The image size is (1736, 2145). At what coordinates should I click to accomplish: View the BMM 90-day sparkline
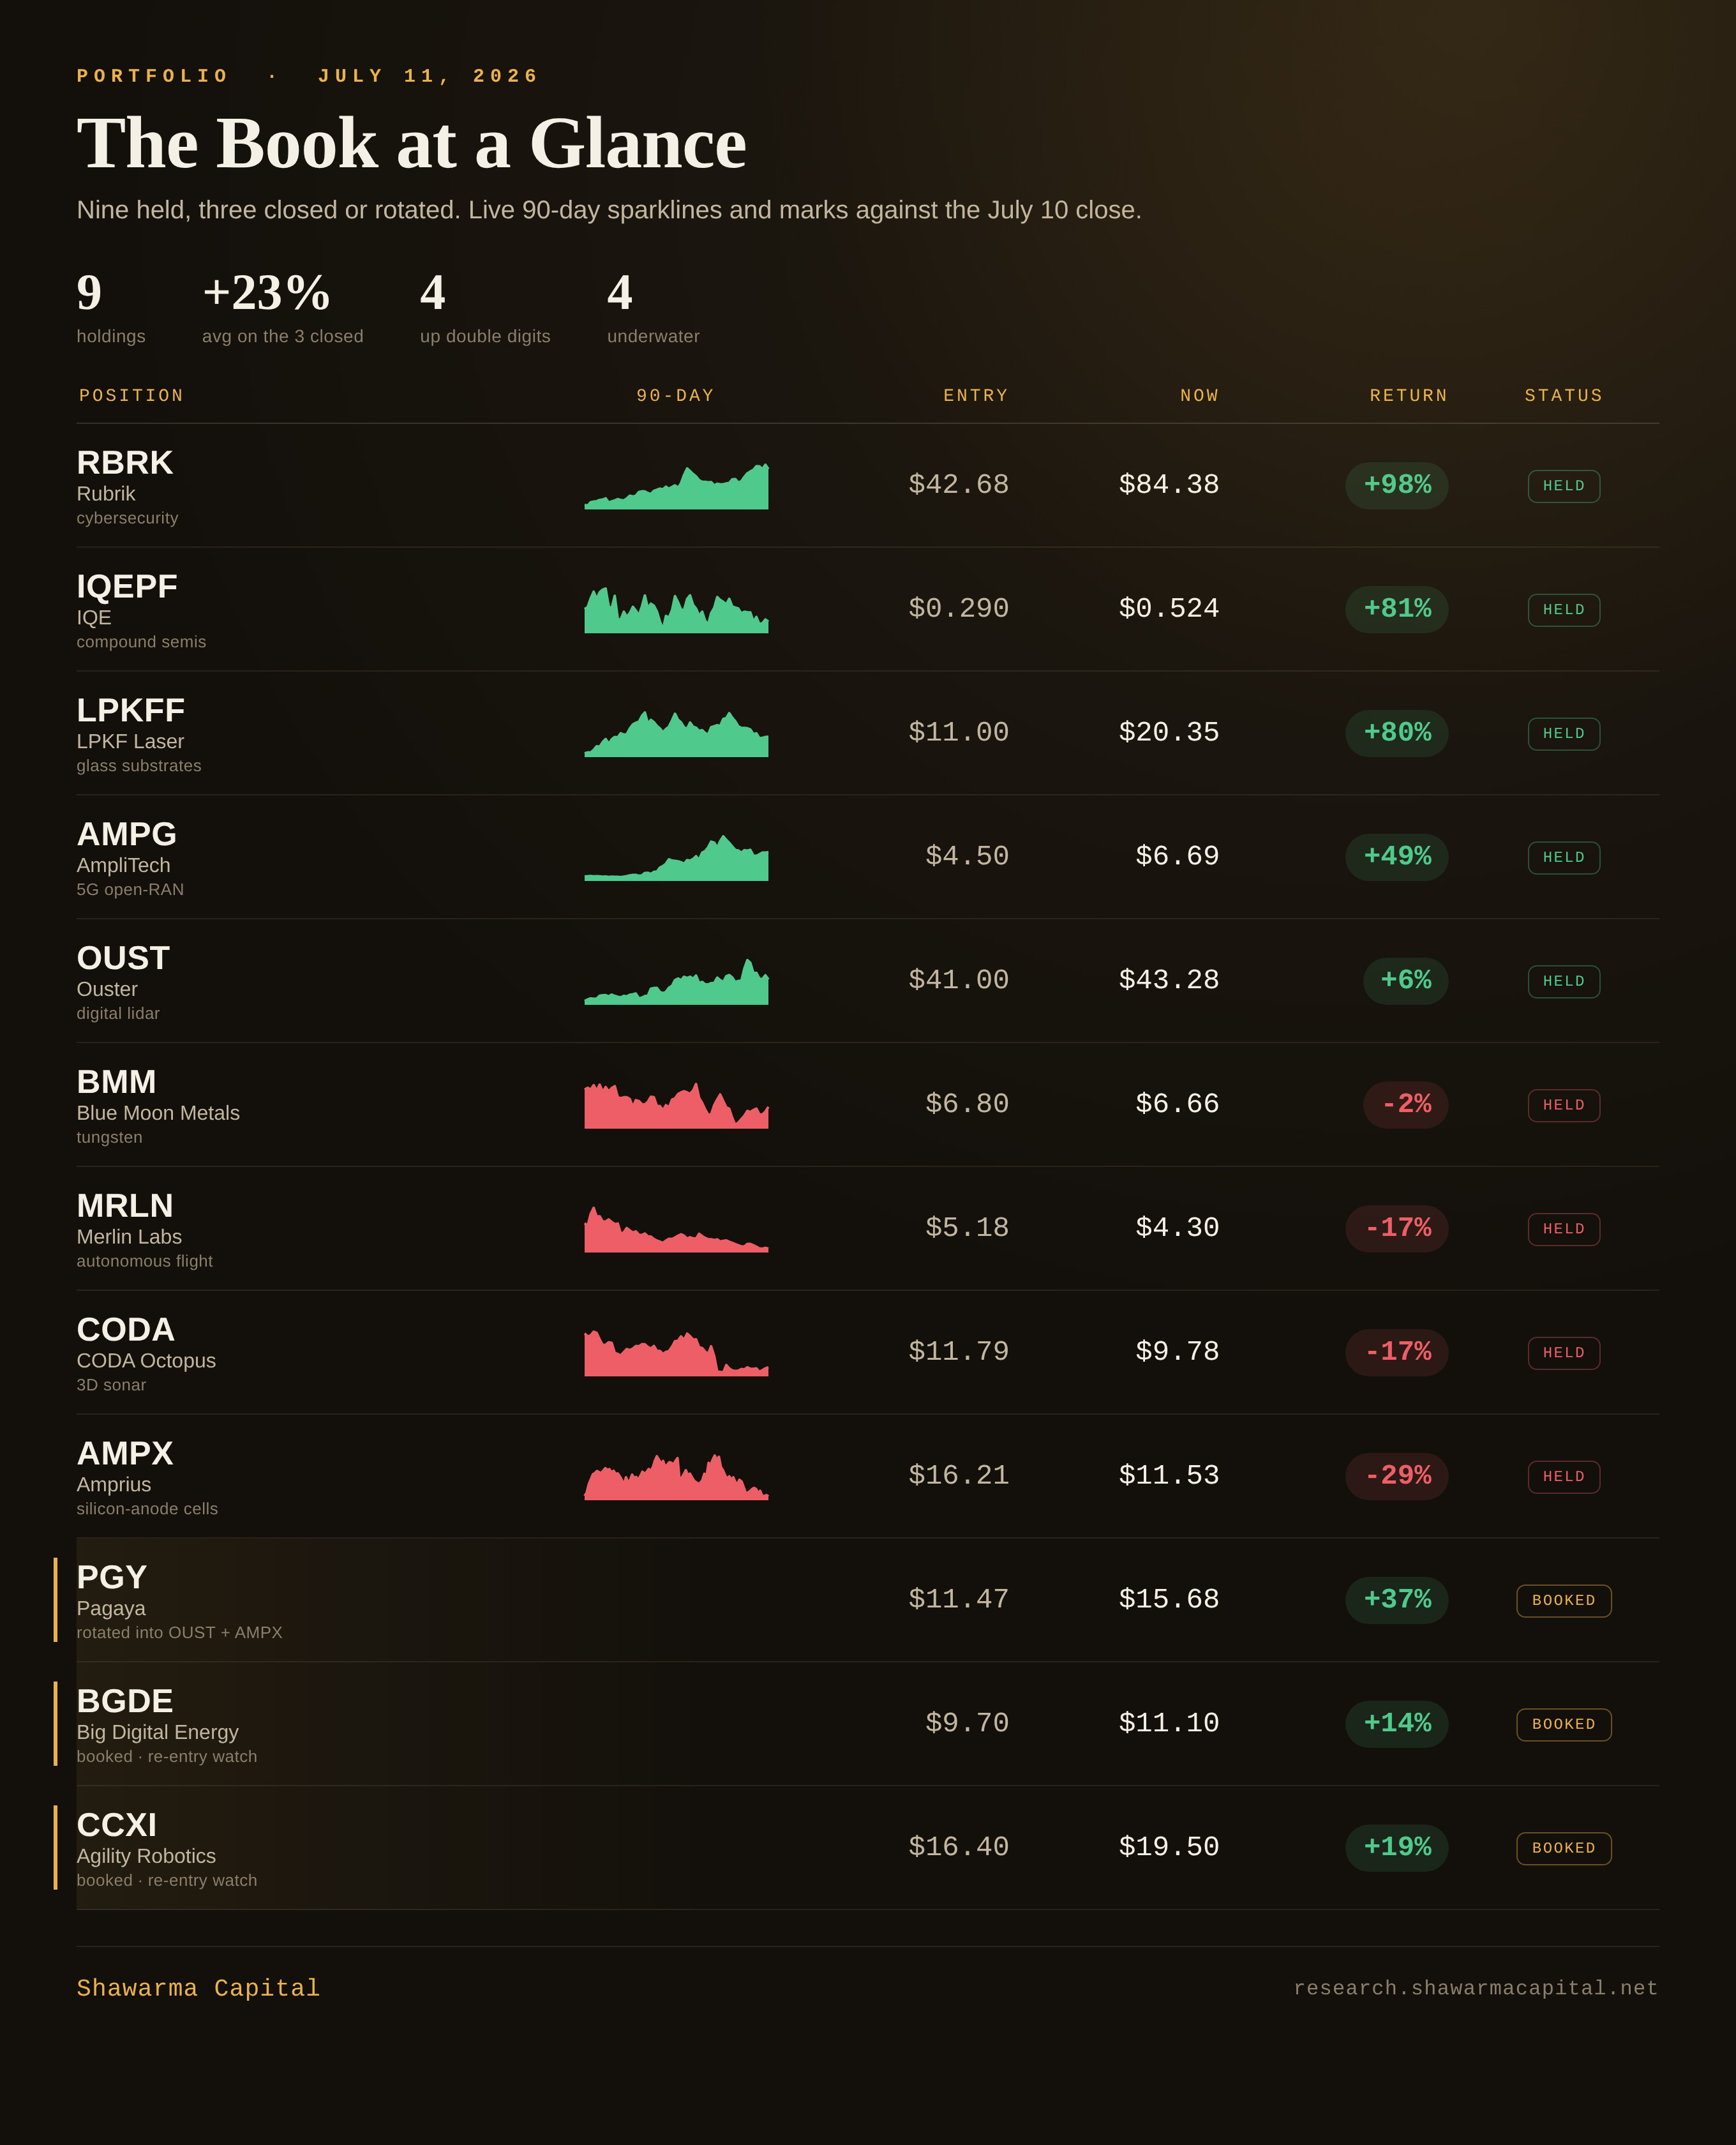(676, 1106)
